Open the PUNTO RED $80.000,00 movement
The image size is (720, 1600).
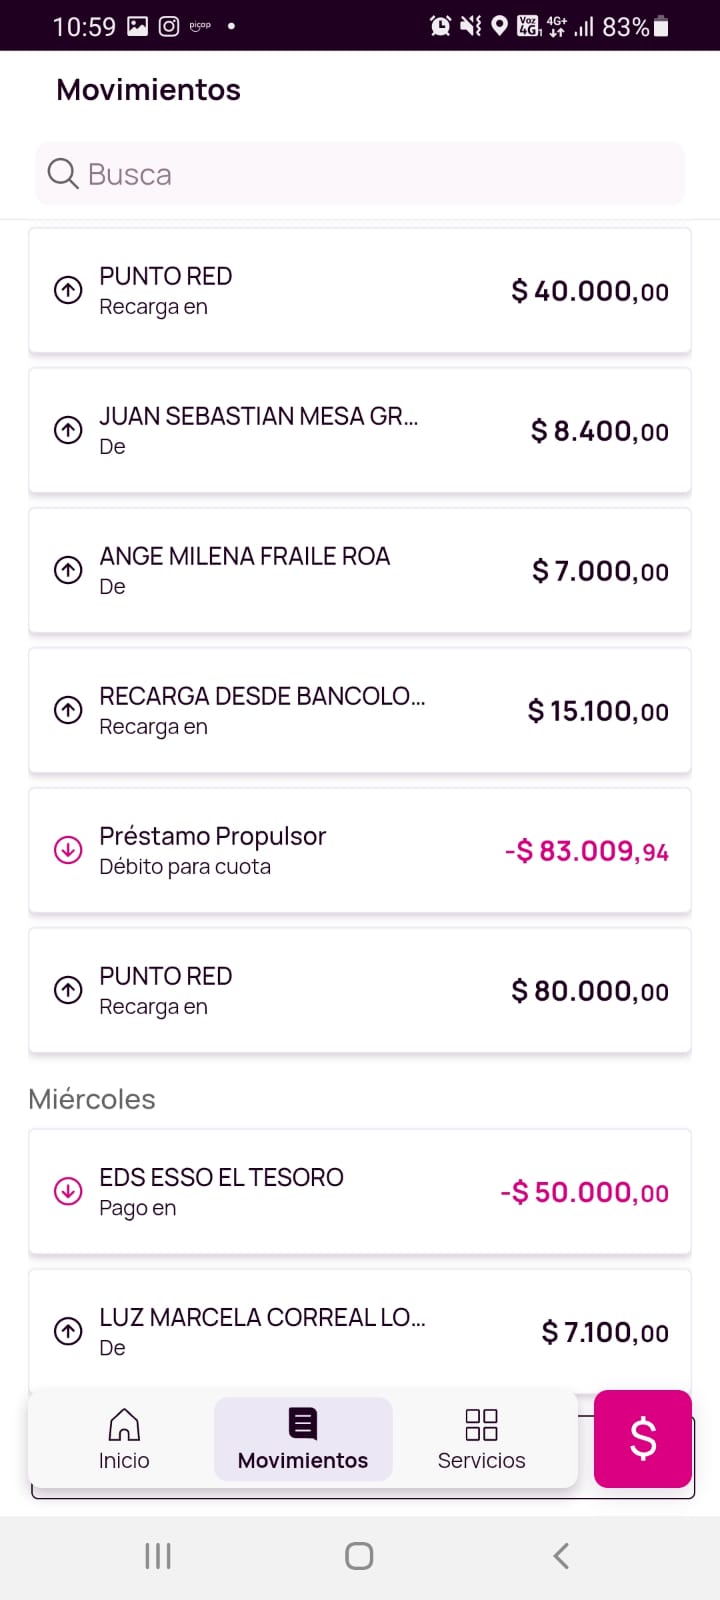coord(360,991)
